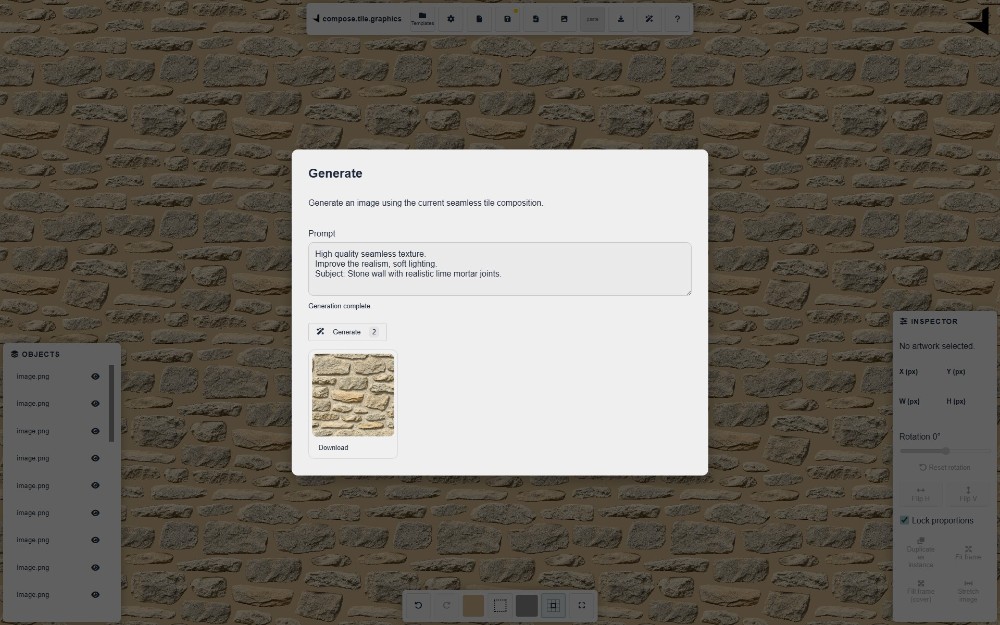Click the fullscreen icon in bottom bar
Image resolution: width=1000 pixels, height=625 pixels.
[x=581, y=605]
